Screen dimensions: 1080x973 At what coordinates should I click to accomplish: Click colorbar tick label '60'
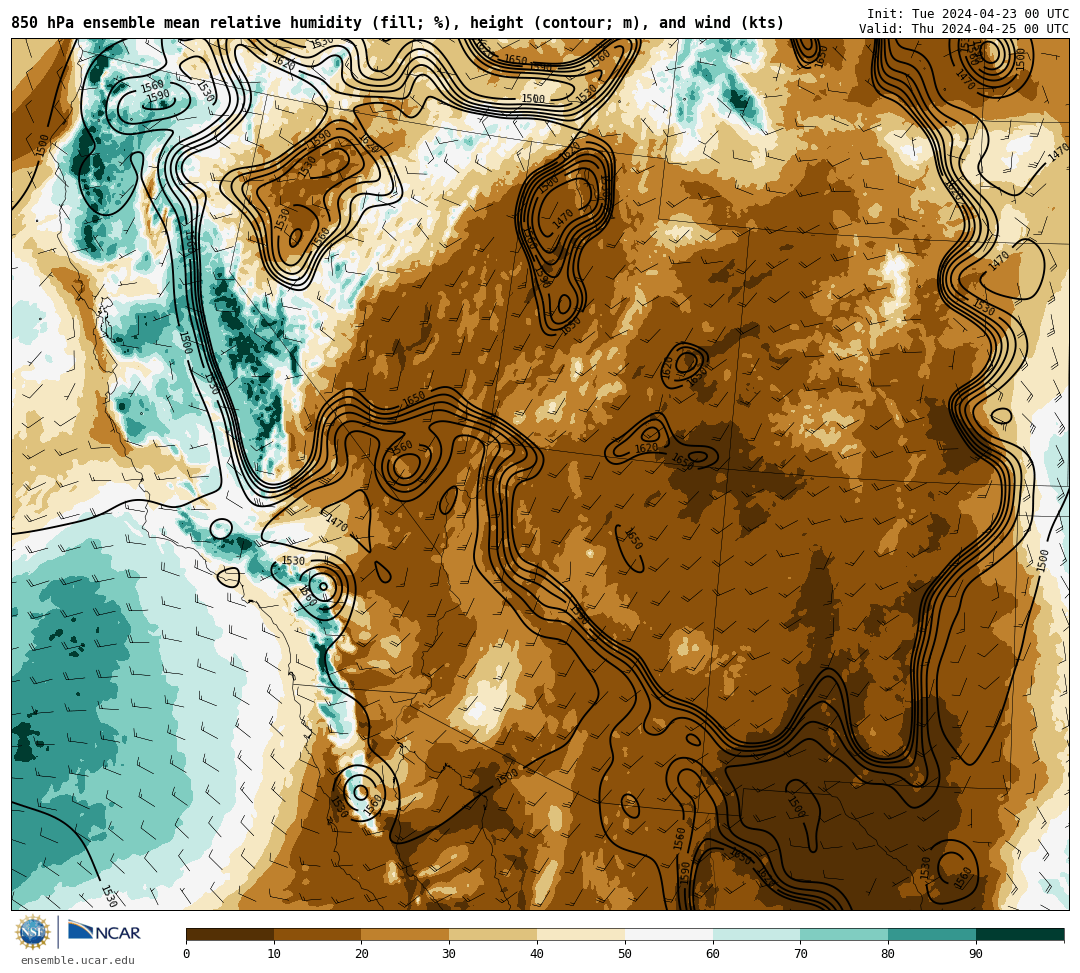tap(713, 954)
